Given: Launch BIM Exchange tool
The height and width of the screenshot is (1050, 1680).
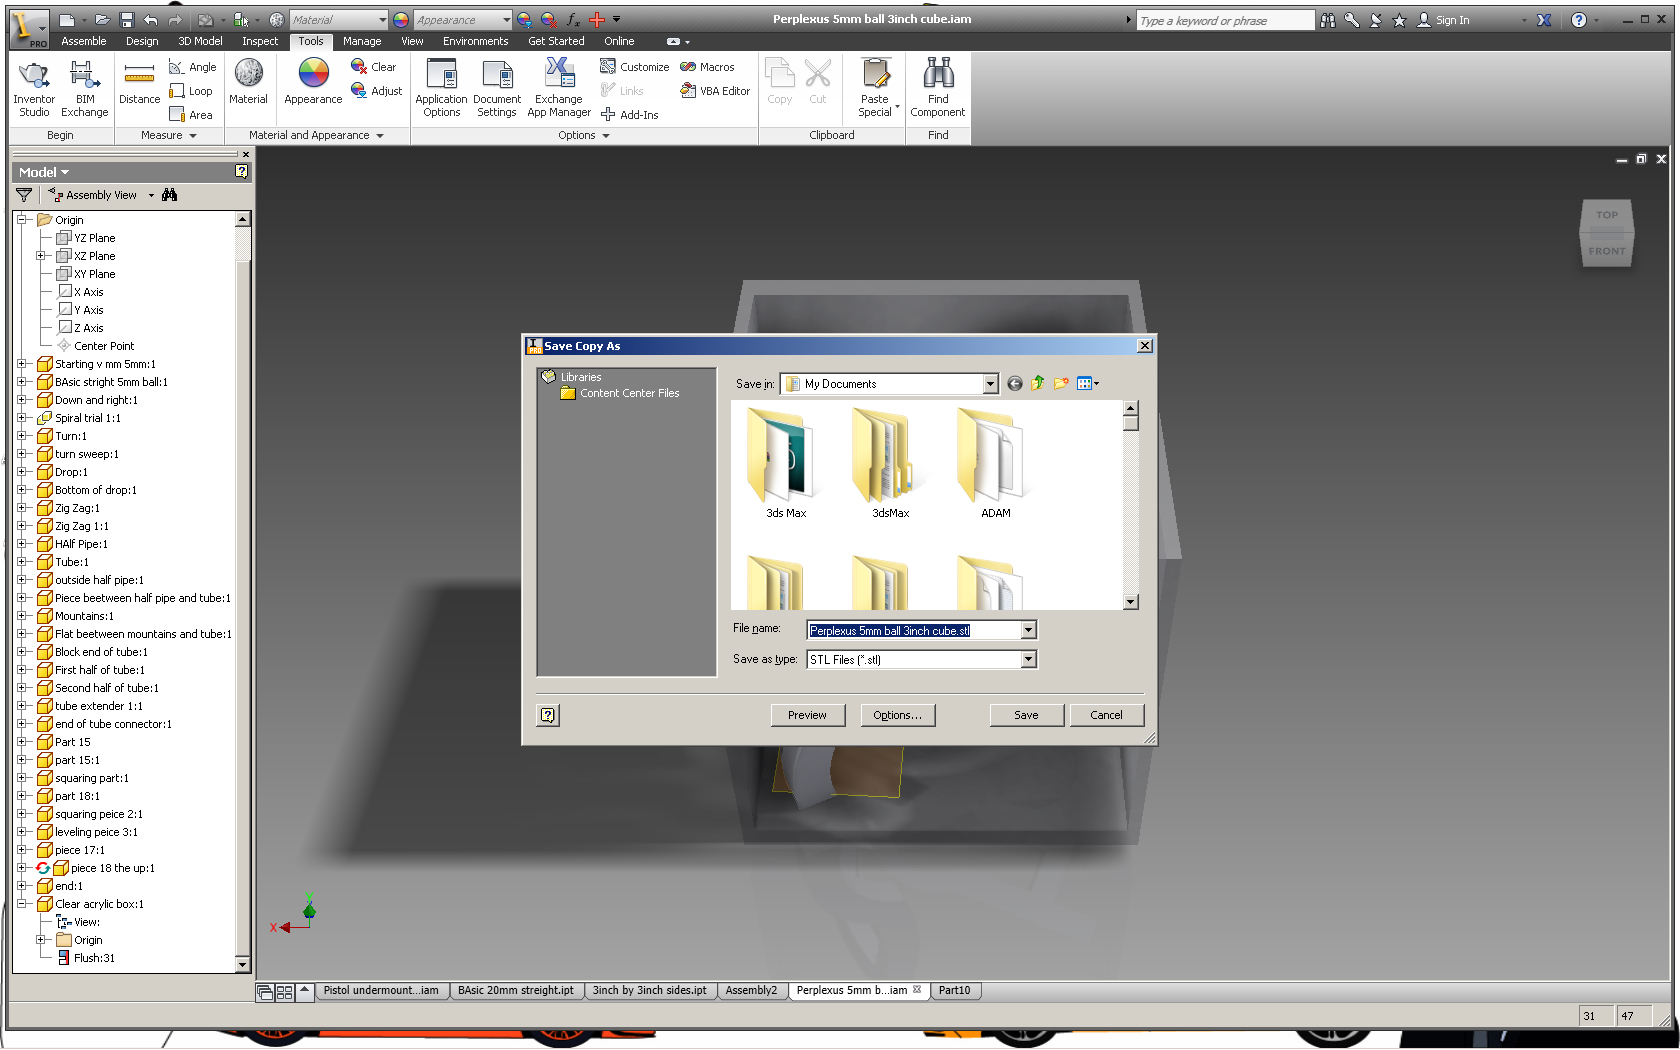Looking at the screenshot, I should point(84,89).
